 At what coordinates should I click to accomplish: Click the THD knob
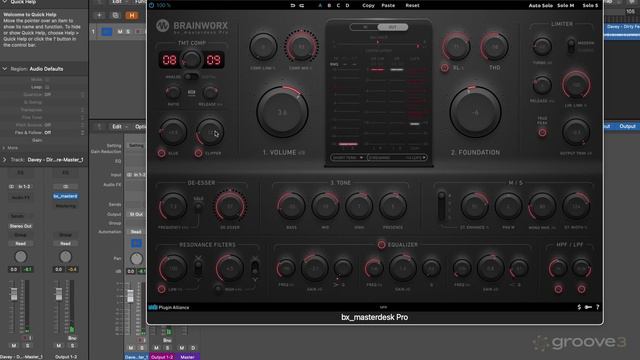click(494, 47)
